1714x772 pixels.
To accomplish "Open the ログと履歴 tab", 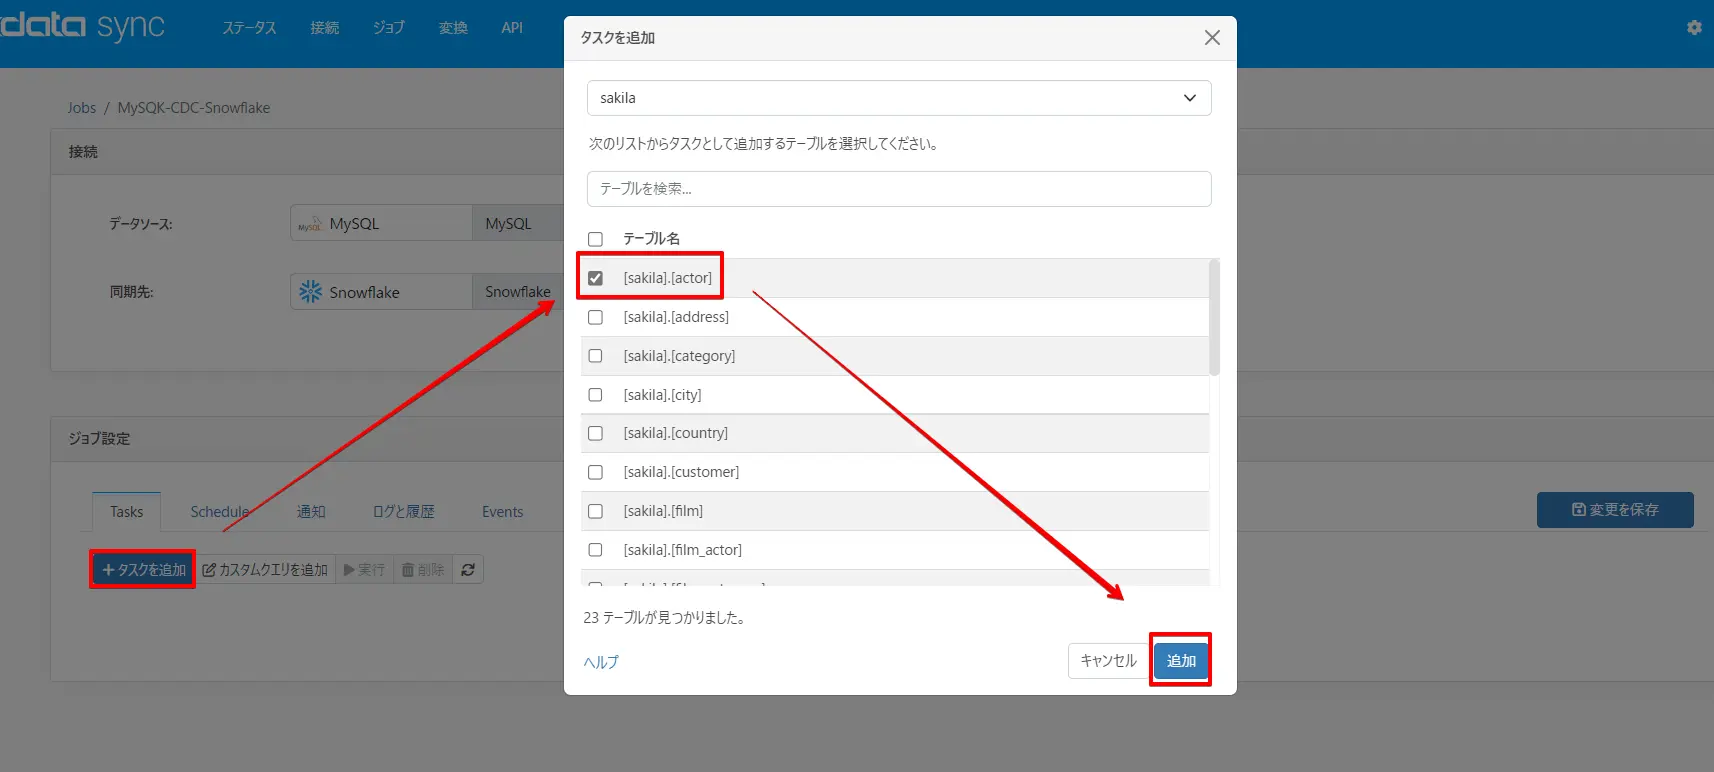I will click(x=403, y=512).
